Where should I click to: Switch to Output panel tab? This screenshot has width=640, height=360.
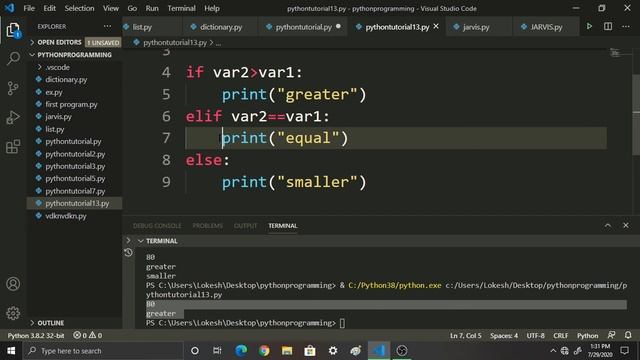(x=245, y=226)
